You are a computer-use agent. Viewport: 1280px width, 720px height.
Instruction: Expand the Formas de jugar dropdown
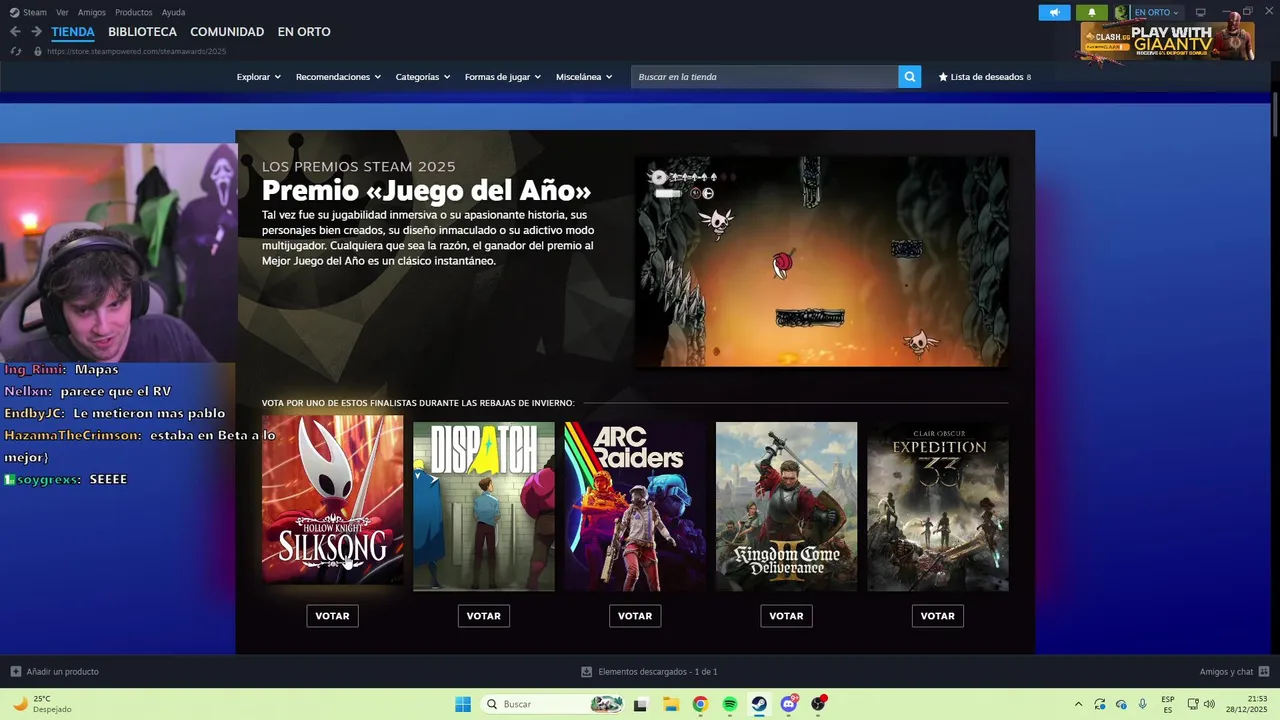[503, 77]
